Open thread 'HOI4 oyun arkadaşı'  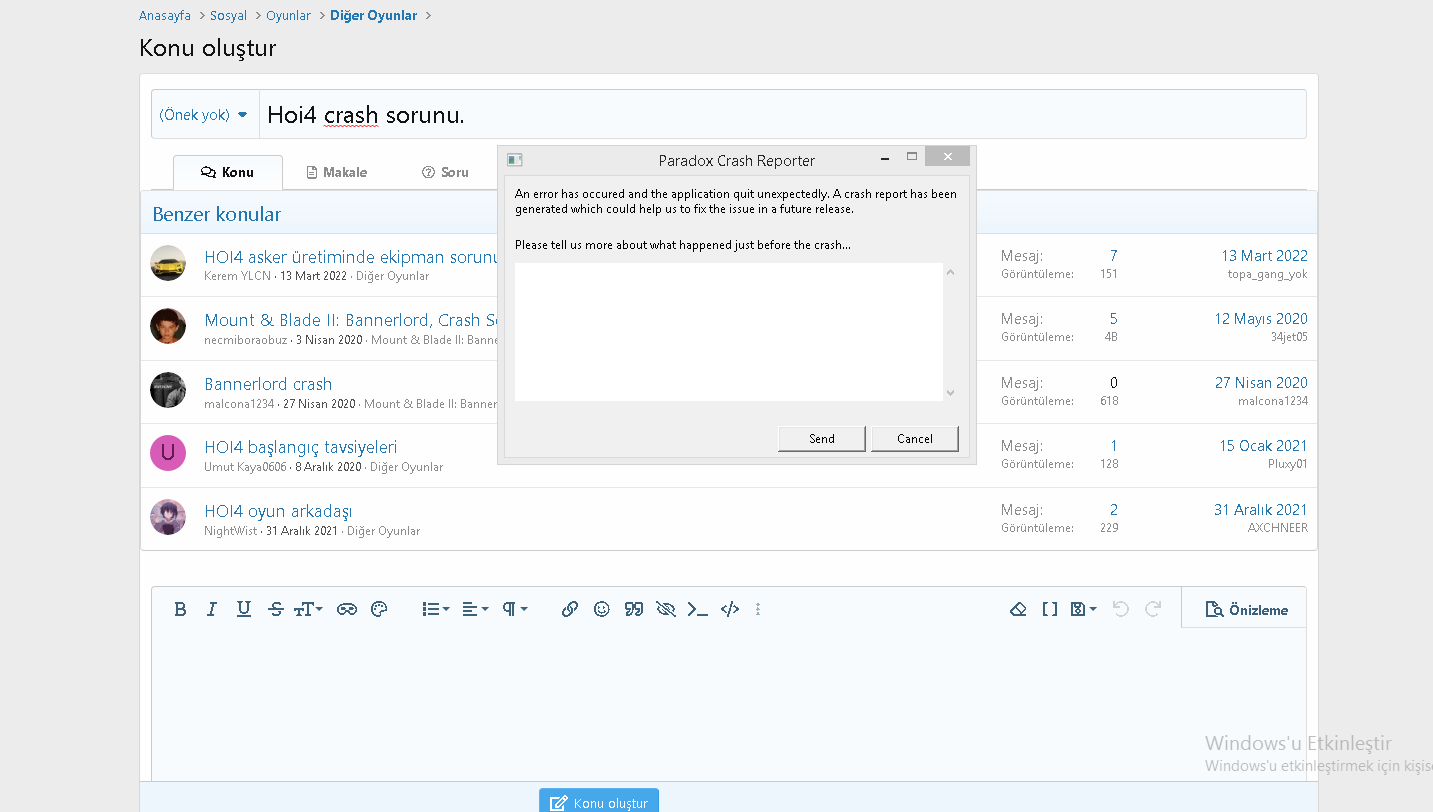coord(278,511)
